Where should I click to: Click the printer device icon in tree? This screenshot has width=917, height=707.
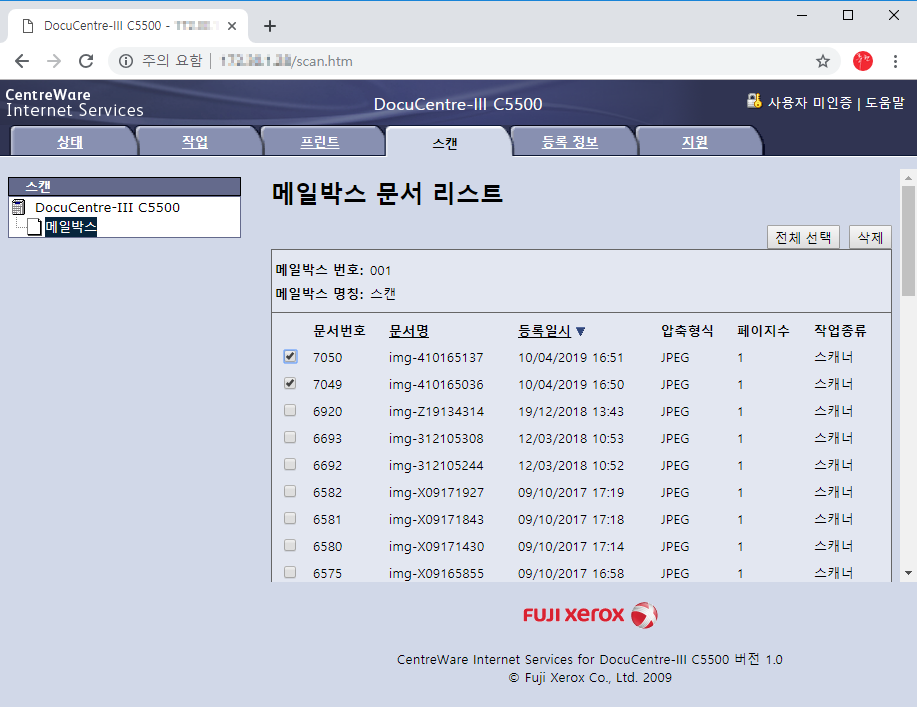tap(19, 207)
